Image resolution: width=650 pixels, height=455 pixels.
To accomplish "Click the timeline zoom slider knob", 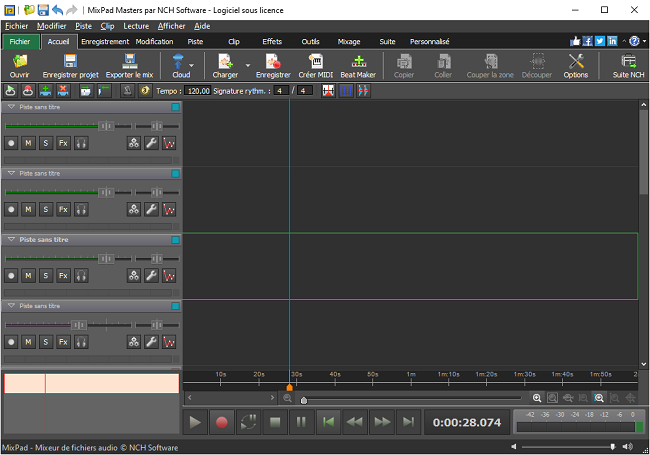I will [x=304, y=400].
